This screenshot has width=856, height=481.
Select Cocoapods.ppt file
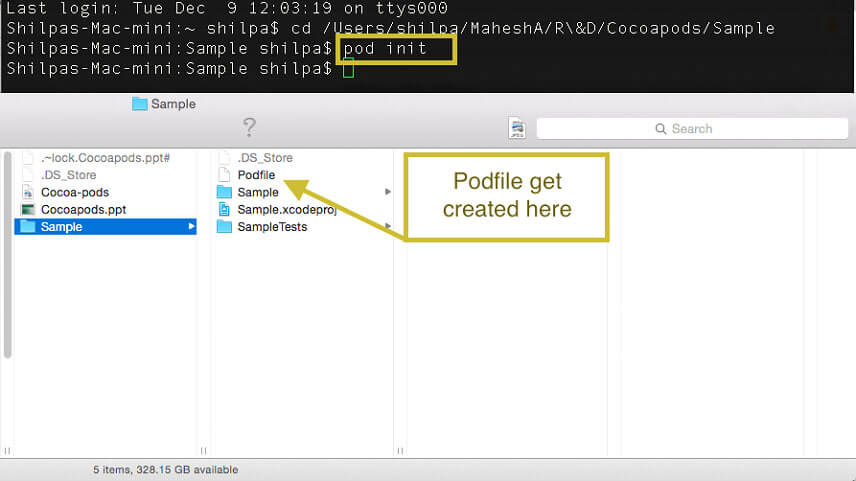[83, 210]
